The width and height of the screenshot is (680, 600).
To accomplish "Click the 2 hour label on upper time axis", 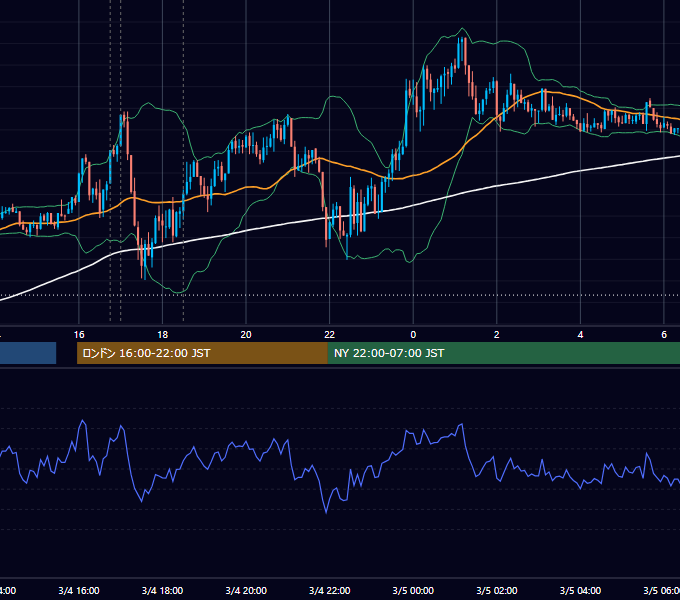I will coord(497,335).
